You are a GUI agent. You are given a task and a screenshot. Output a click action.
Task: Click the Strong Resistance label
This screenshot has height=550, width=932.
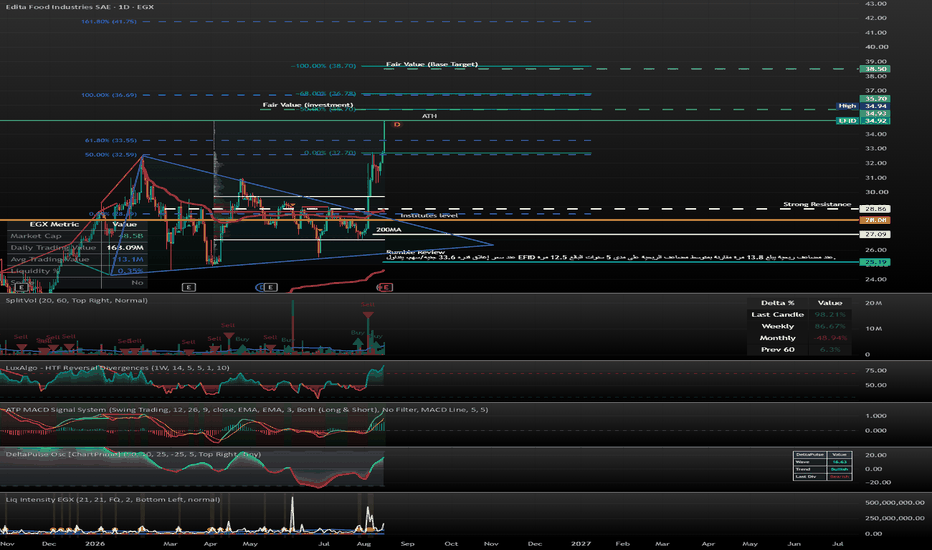click(817, 205)
